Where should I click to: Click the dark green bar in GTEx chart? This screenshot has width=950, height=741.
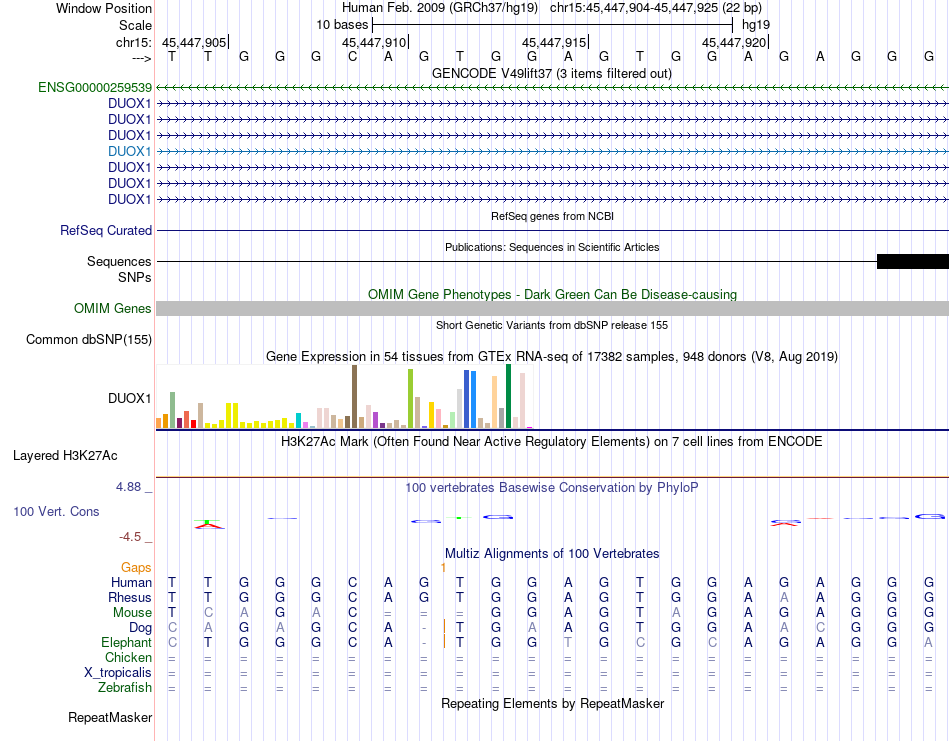point(508,396)
